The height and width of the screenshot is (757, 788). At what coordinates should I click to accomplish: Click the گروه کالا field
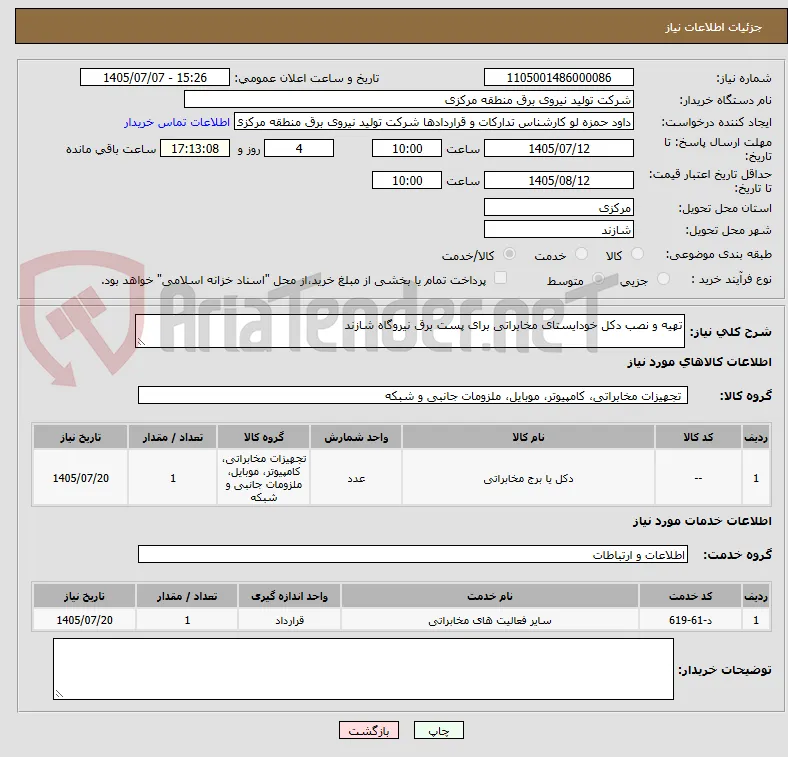point(413,395)
